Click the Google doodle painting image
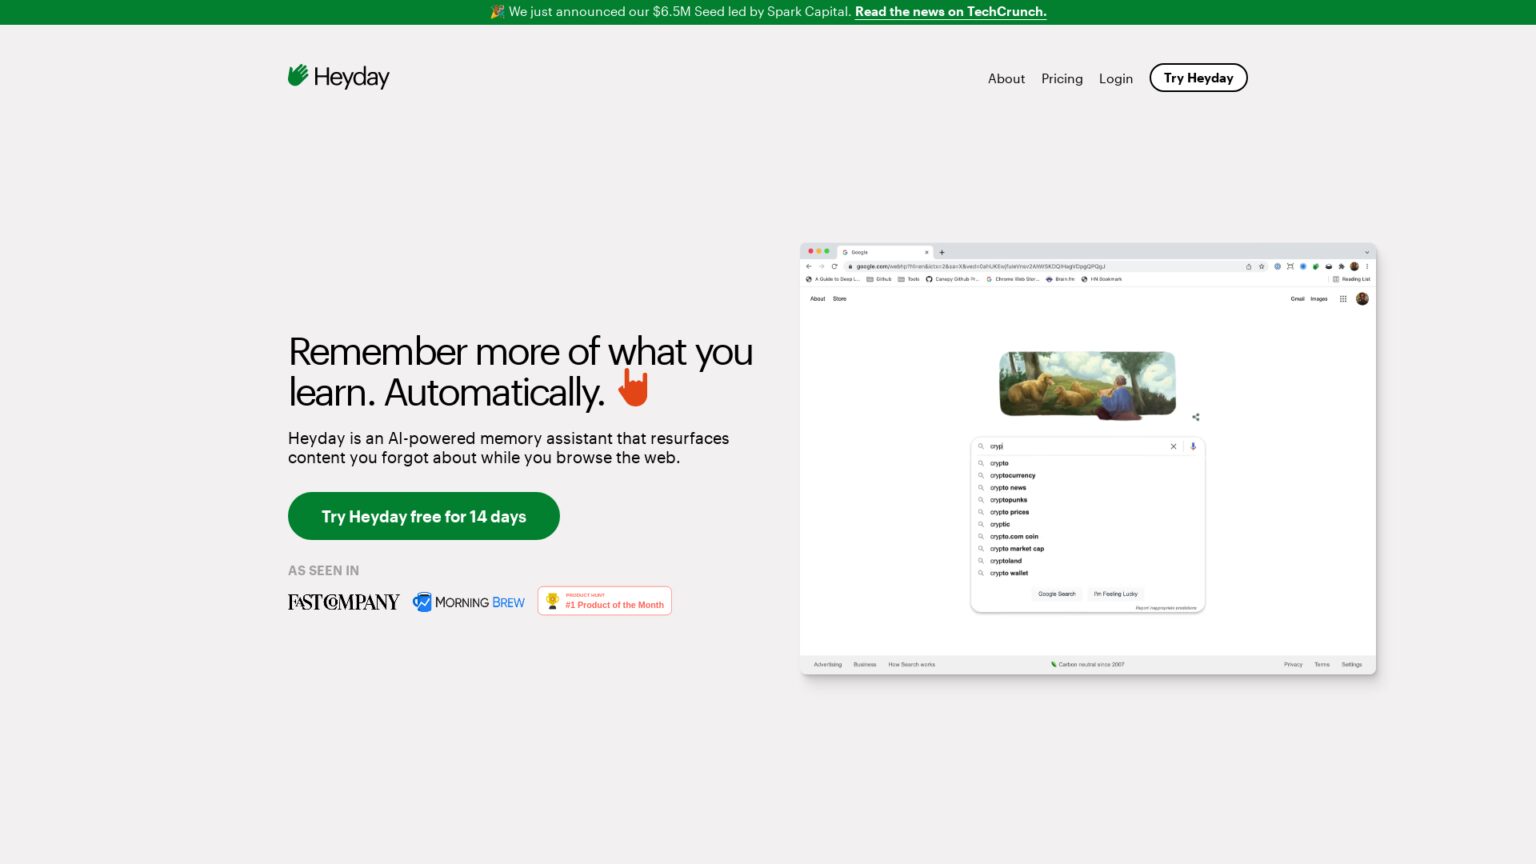 (x=1087, y=384)
